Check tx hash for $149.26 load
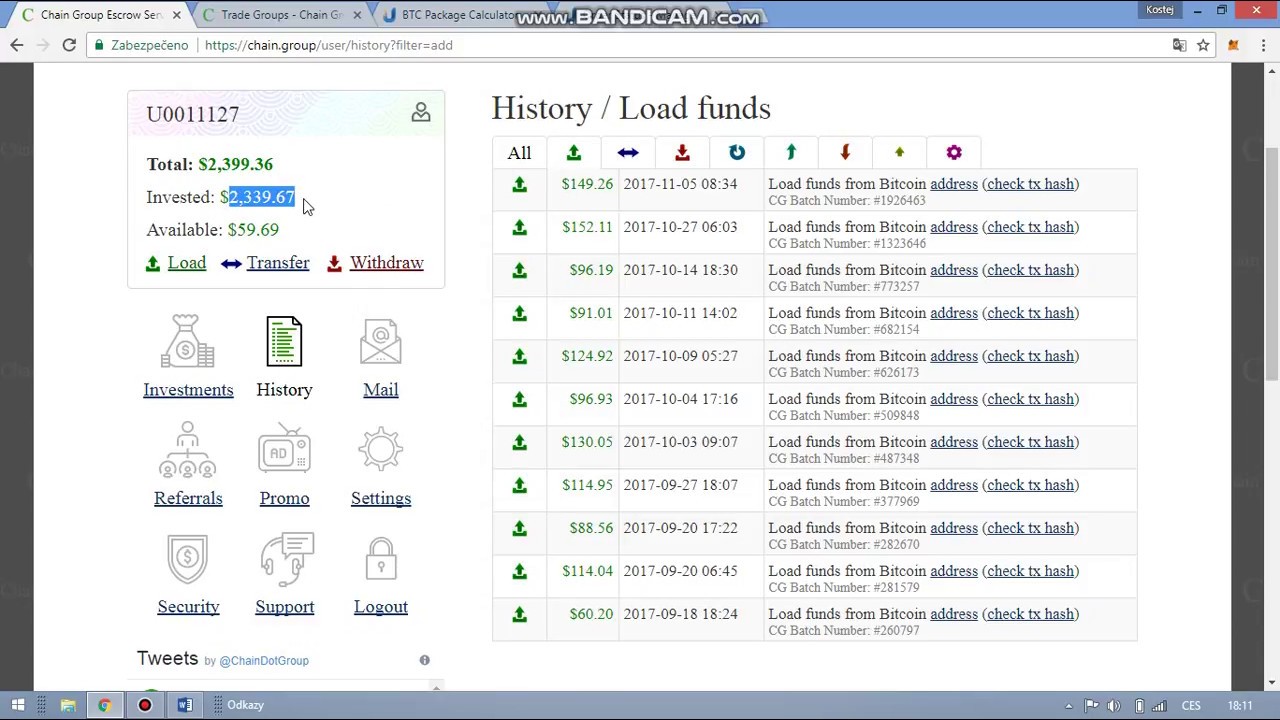Viewport: 1280px width, 720px height. coord(1030,184)
